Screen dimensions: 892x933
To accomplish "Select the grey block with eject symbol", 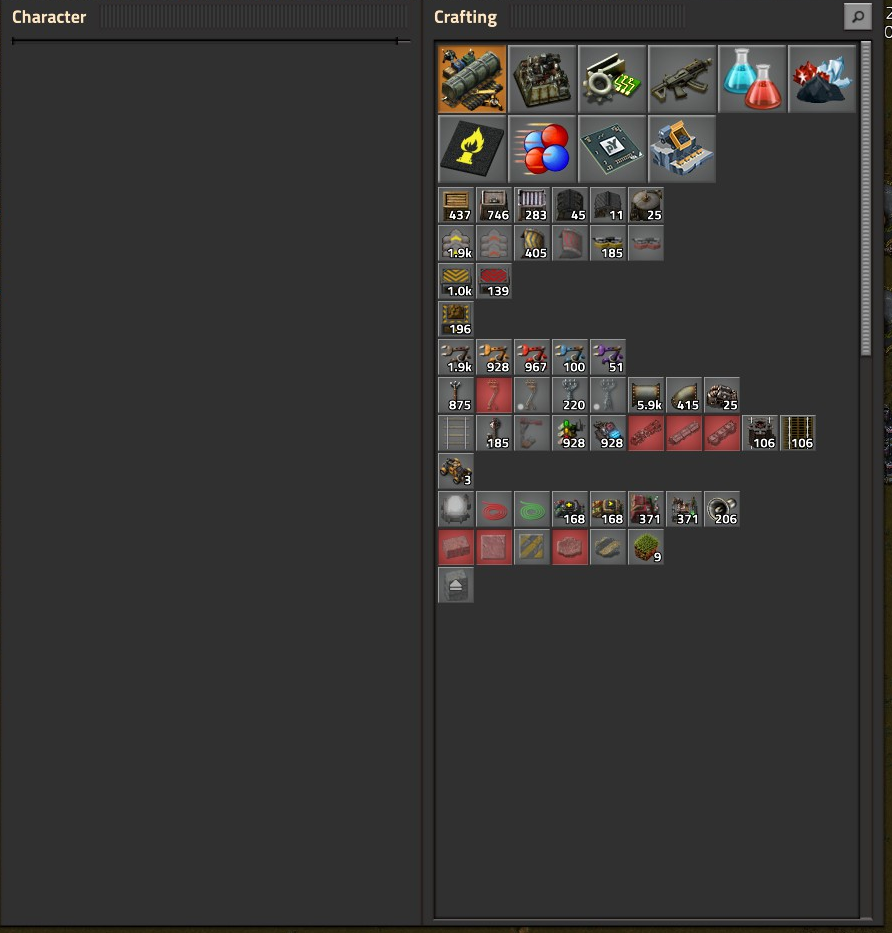I will tap(456, 586).
